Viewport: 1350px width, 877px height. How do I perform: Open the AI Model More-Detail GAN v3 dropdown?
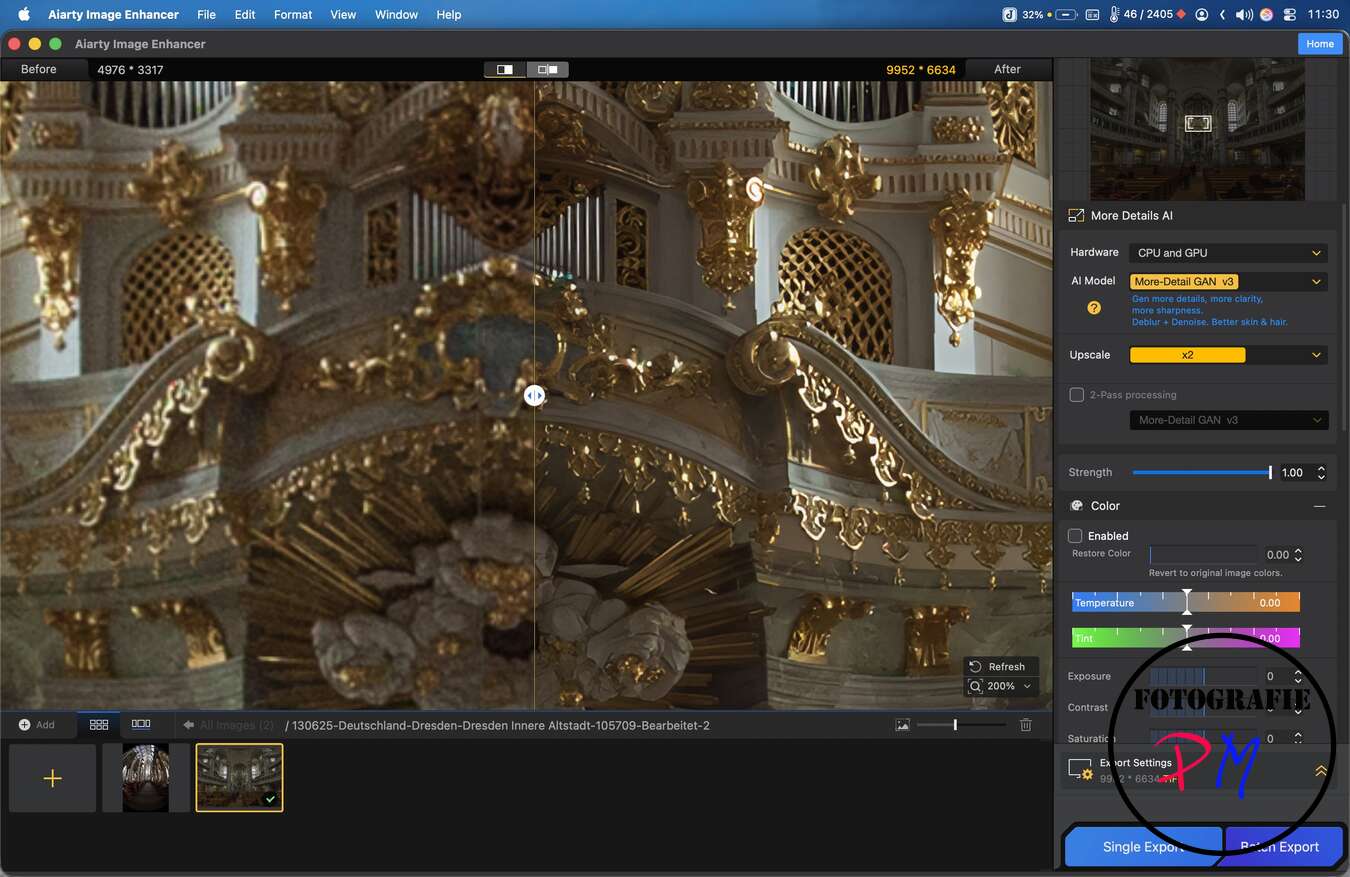1228,281
